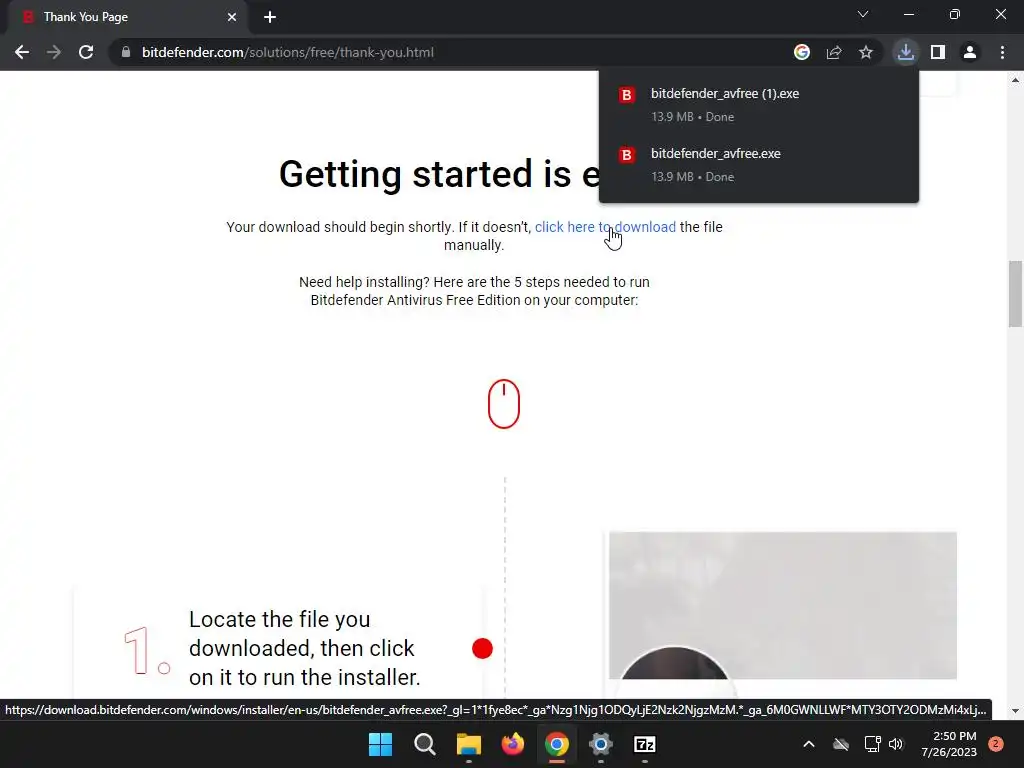Image resolution: width=1024 pixels, height=768 pixels.
Task: Click 'click here to download' link
Action: point(605,227)
